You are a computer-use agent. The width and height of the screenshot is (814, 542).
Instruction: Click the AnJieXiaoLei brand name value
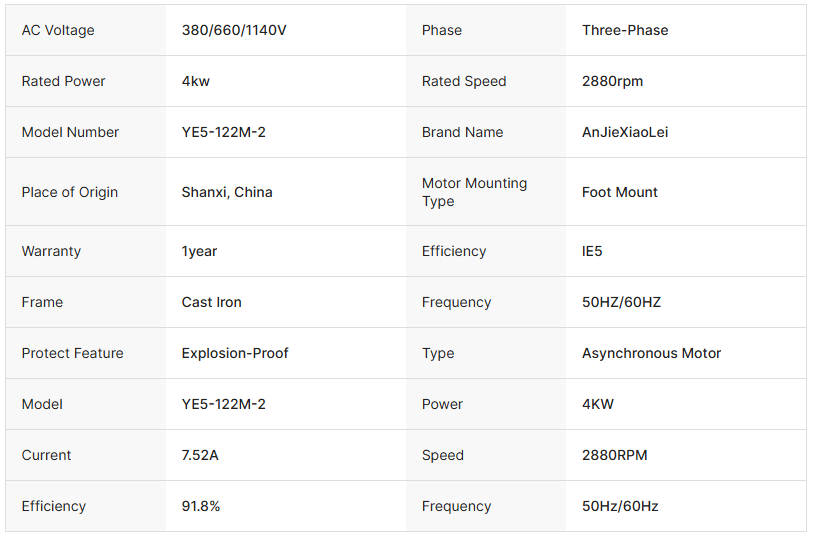tap(625, 132)
